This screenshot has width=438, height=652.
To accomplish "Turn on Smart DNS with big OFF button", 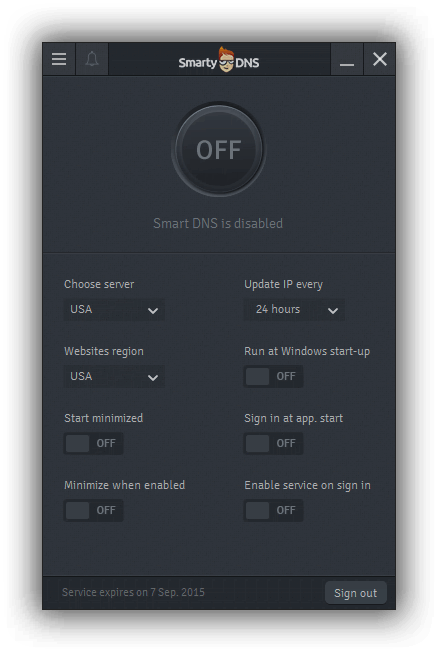I will tap(219, 150).
